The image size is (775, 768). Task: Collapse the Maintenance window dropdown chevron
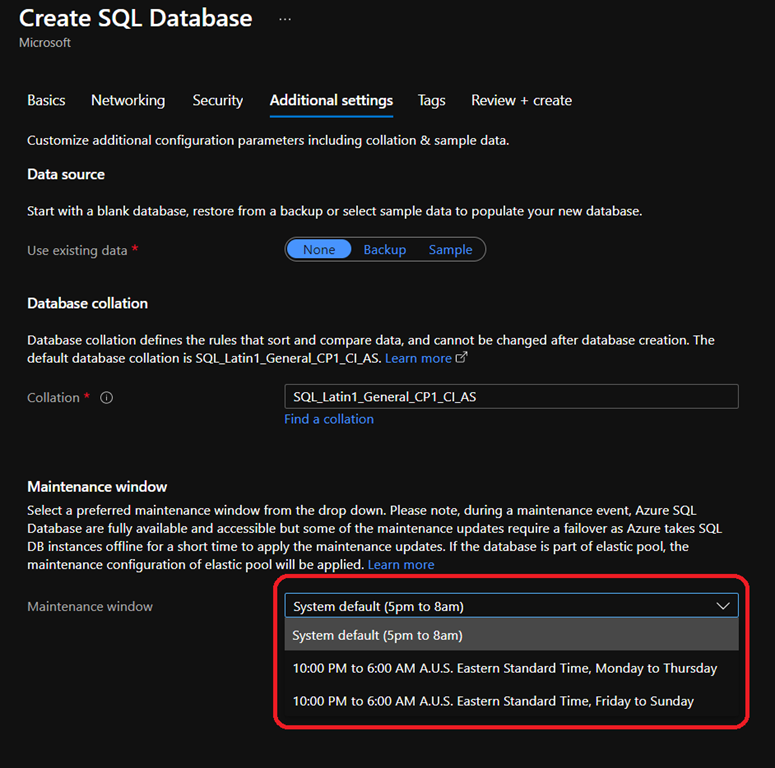(723, 606)
